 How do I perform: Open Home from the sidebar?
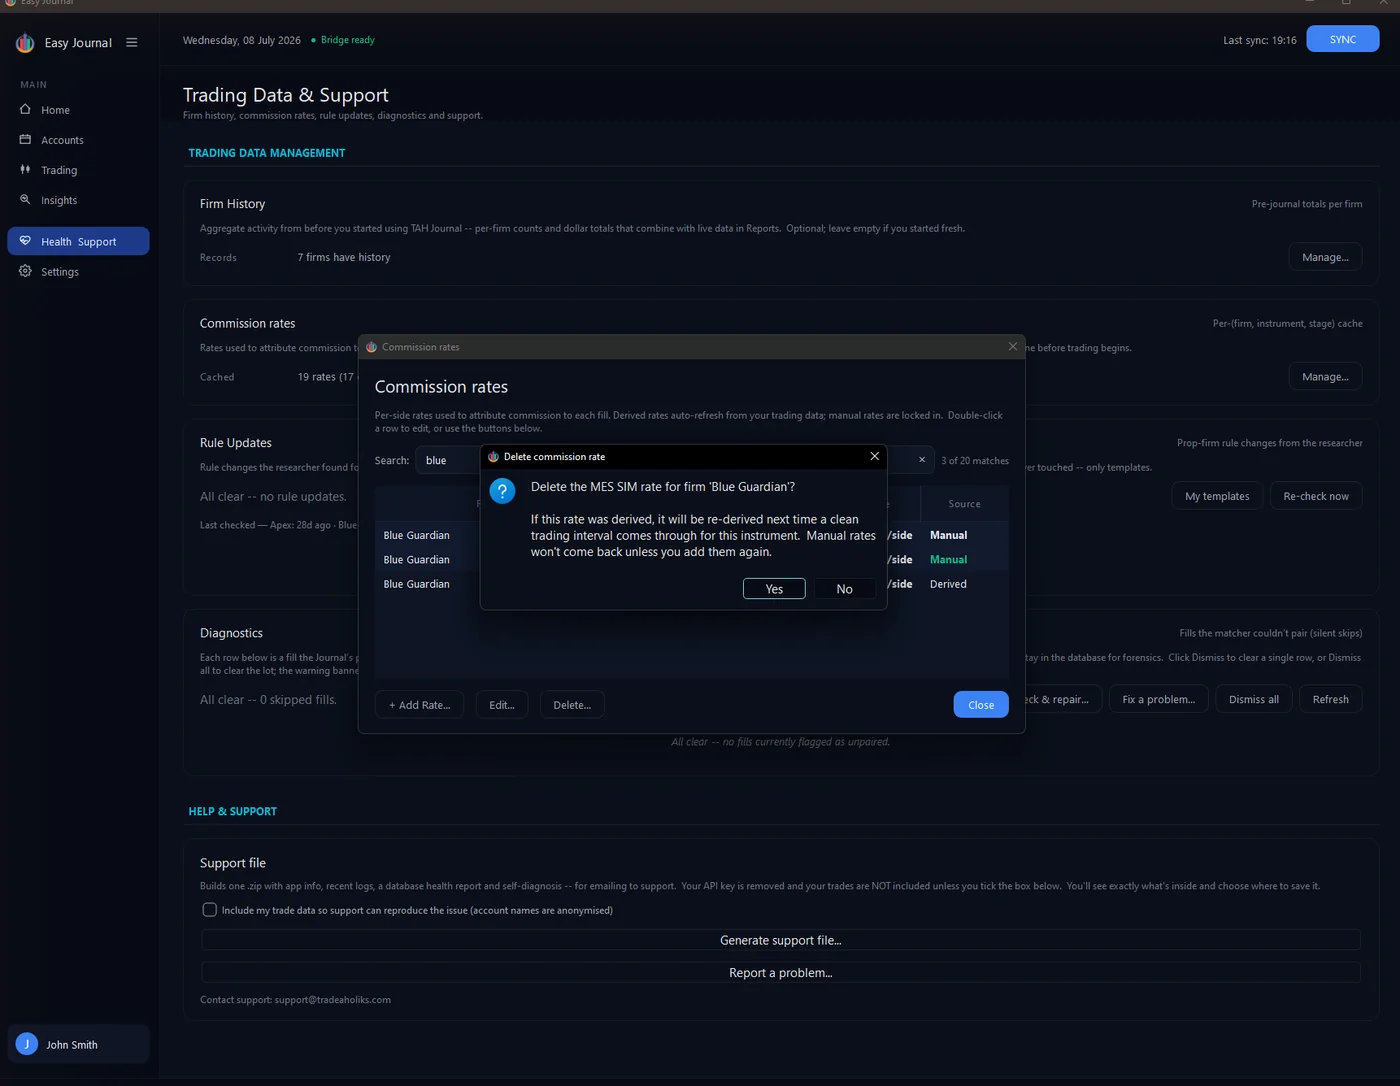click(78, 110)
